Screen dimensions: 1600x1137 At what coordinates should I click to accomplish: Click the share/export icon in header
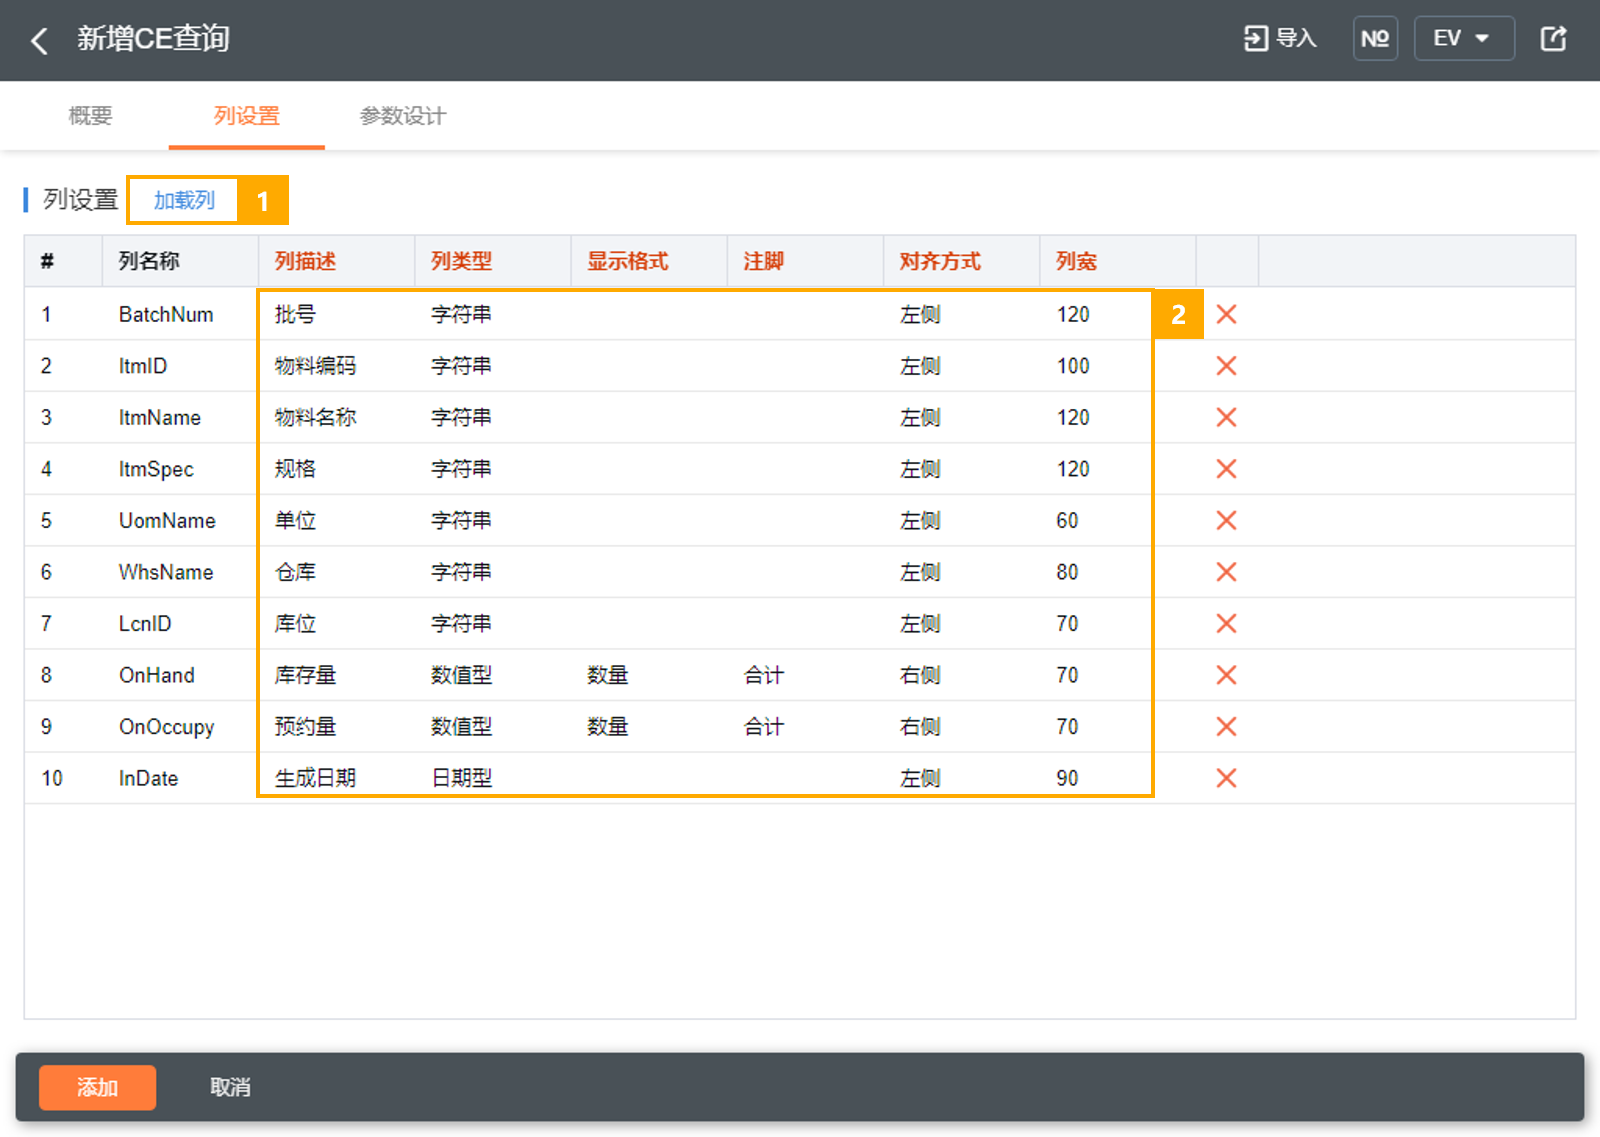pos(1553,38)
